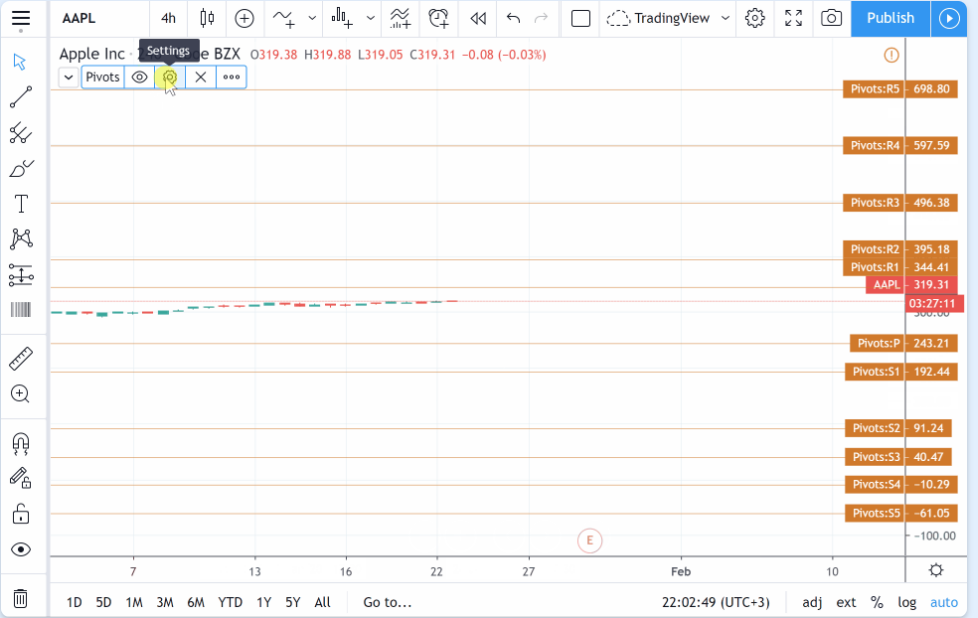Set range to YTD
Image resolution: width=978 pixels, height=618 pixels.
pos(230,602)
